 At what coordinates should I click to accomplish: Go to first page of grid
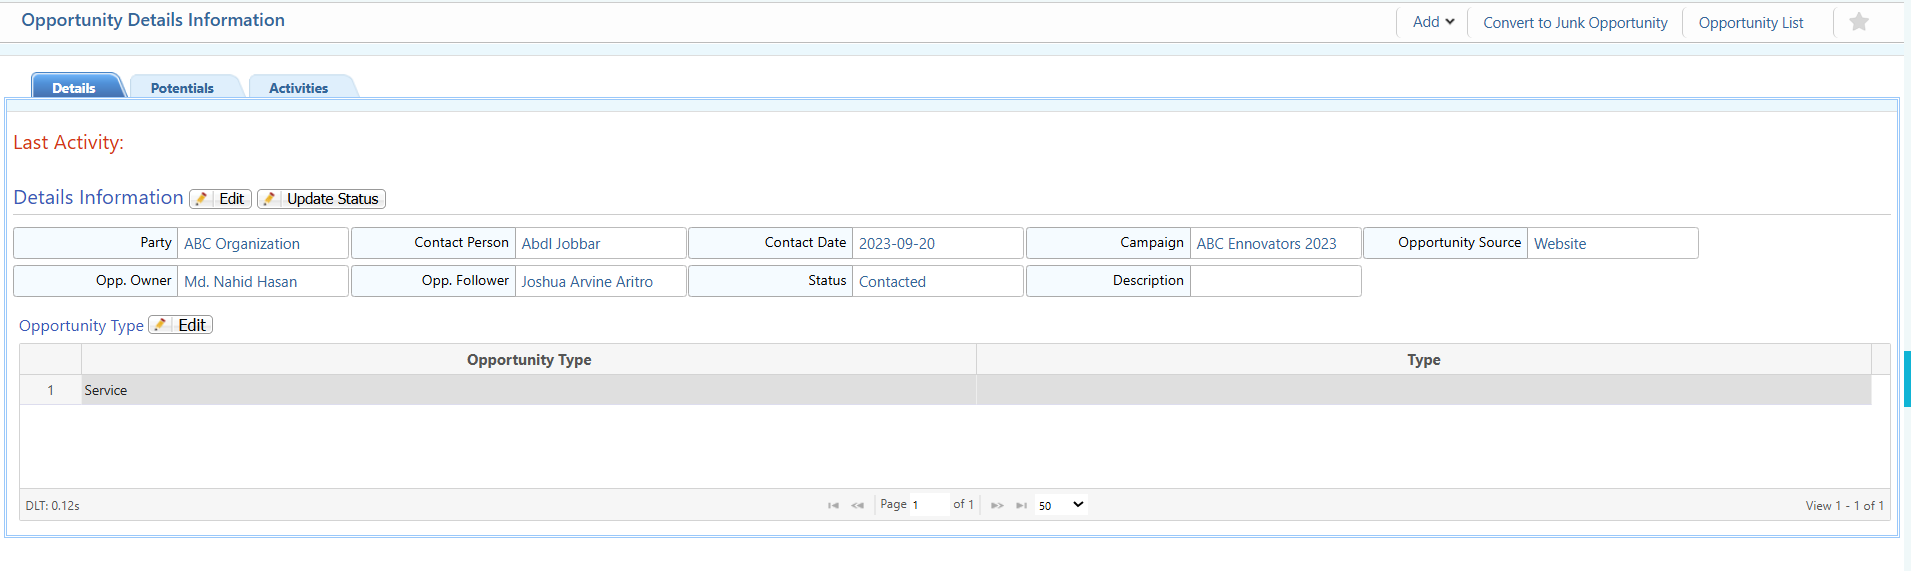(833, 505)
